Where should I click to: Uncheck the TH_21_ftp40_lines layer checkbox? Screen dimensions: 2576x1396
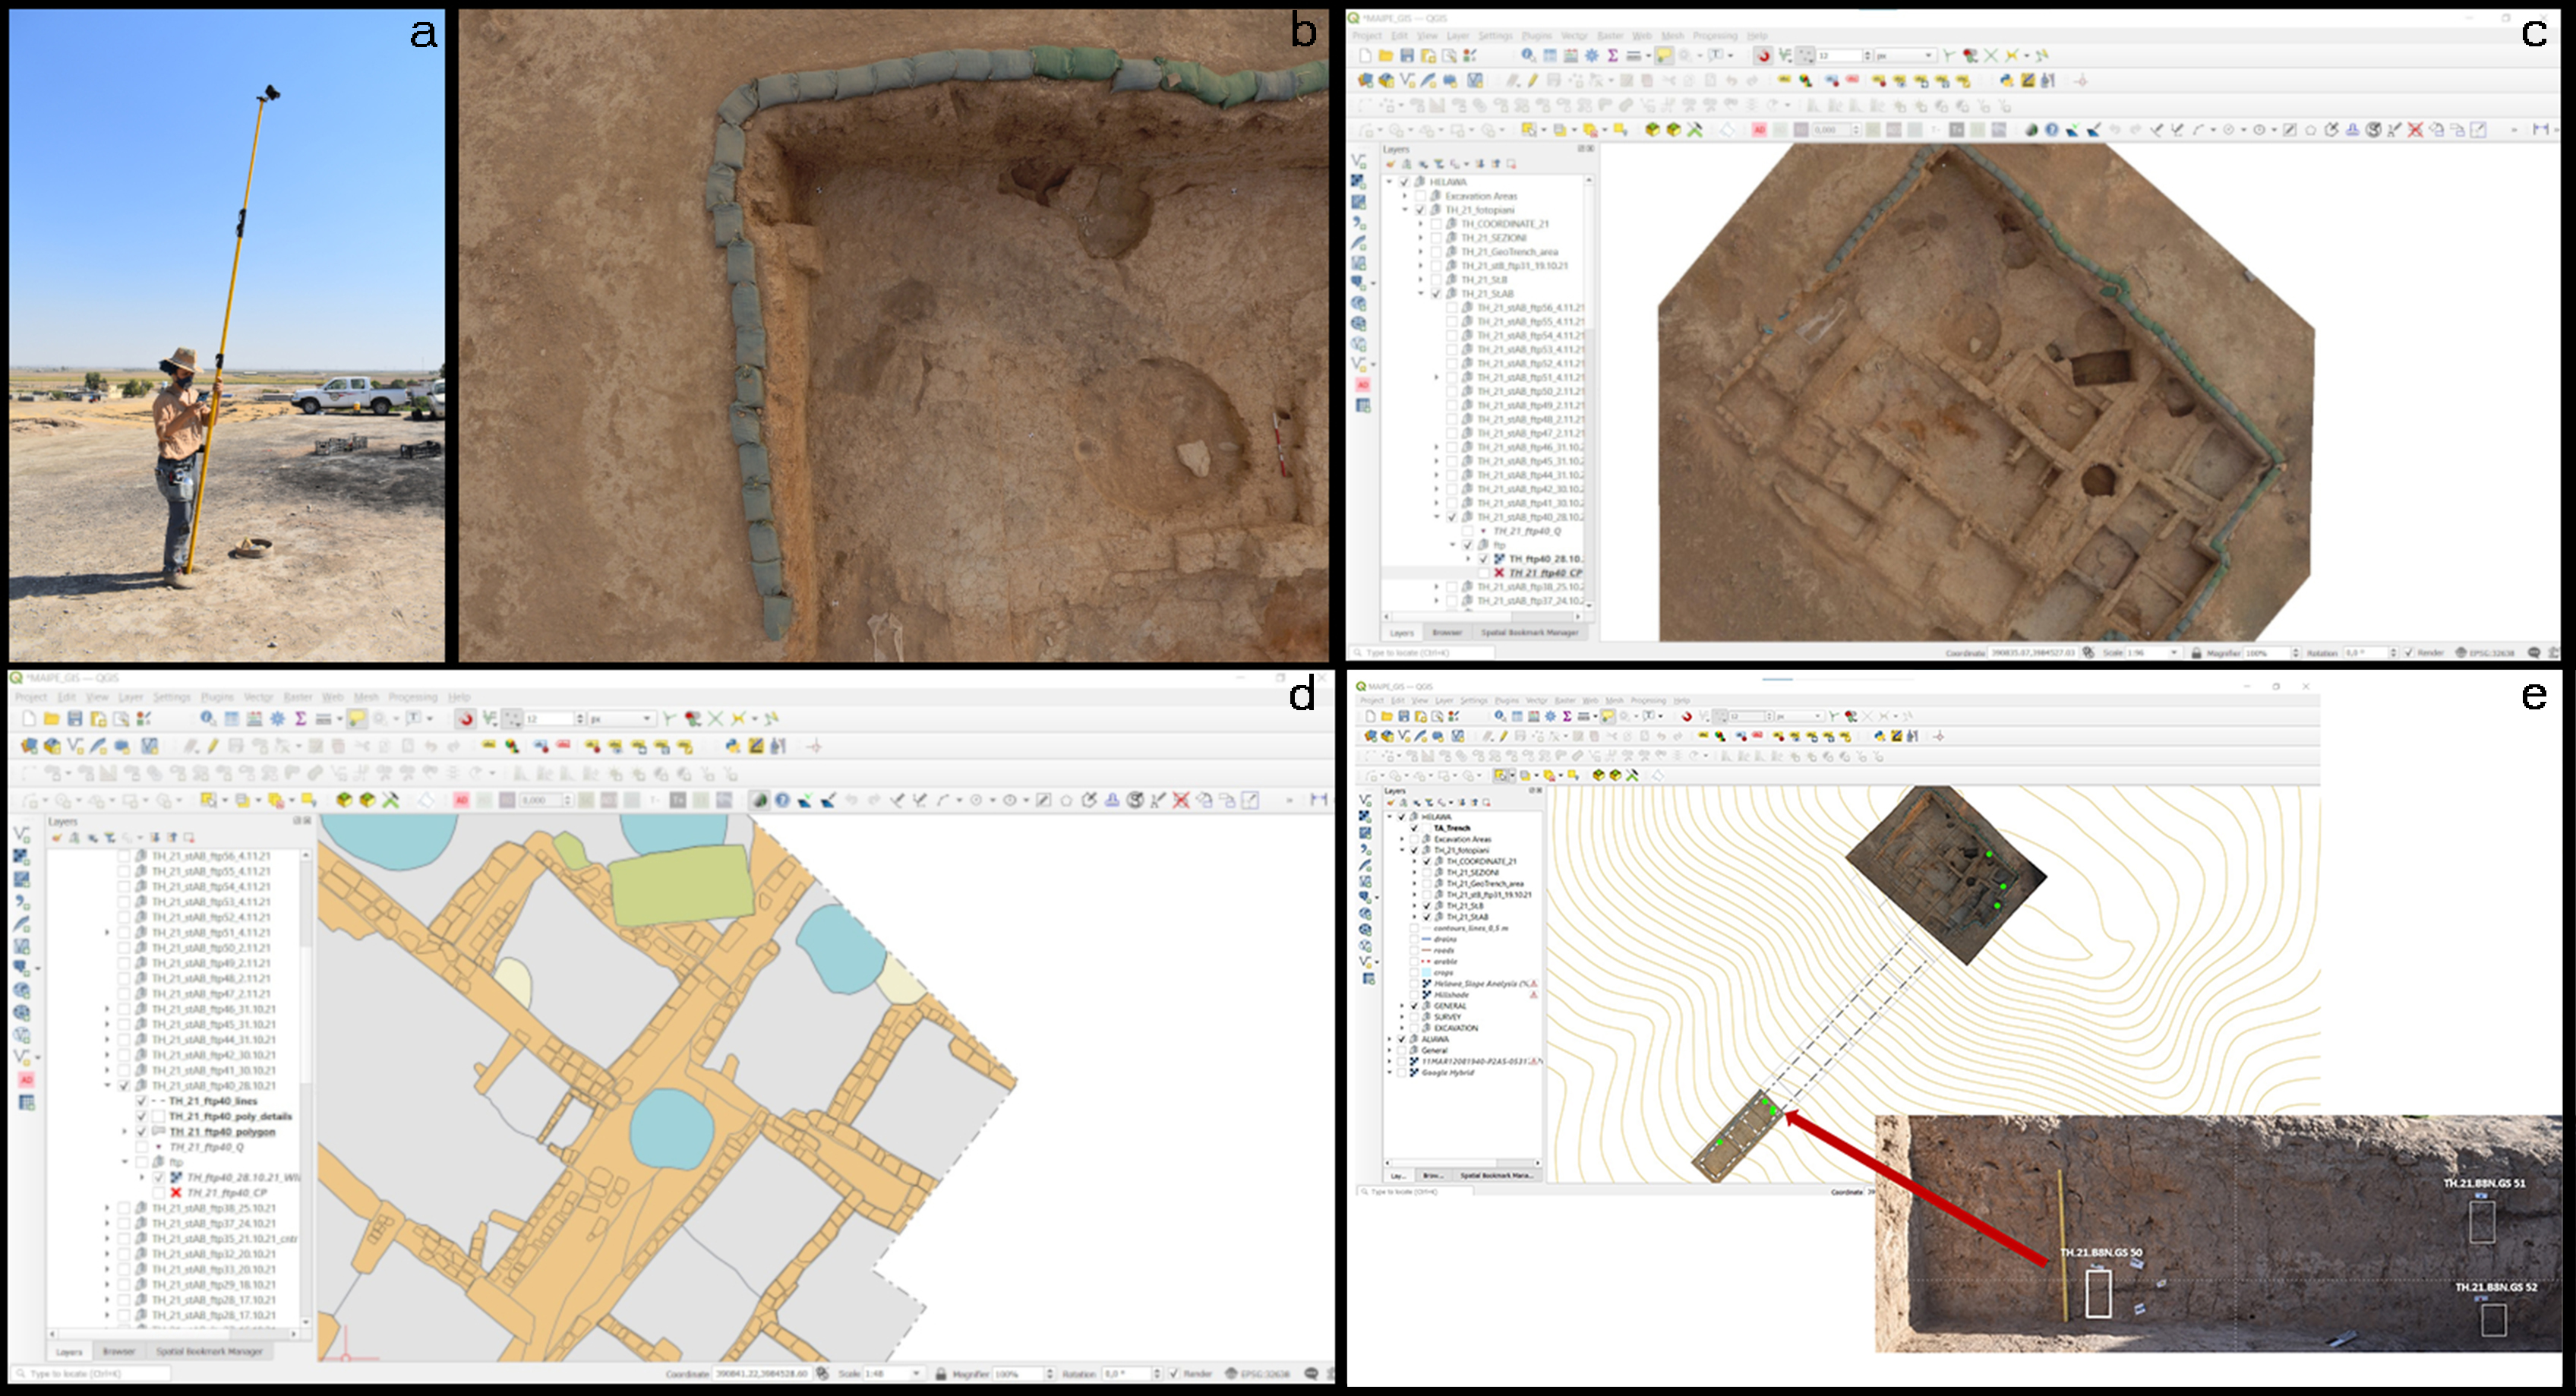point(142,1101)
